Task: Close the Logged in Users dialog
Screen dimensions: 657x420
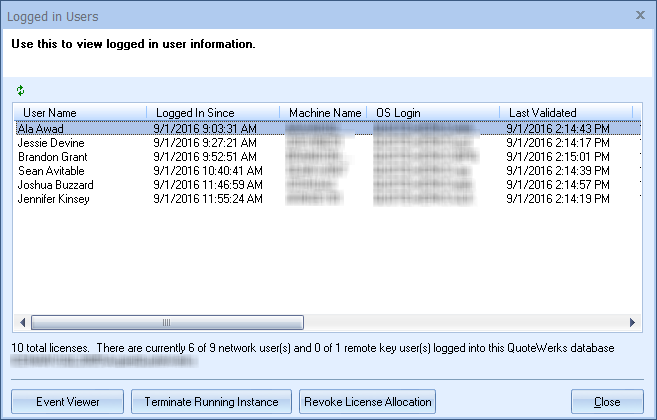Action: [640, 14]
